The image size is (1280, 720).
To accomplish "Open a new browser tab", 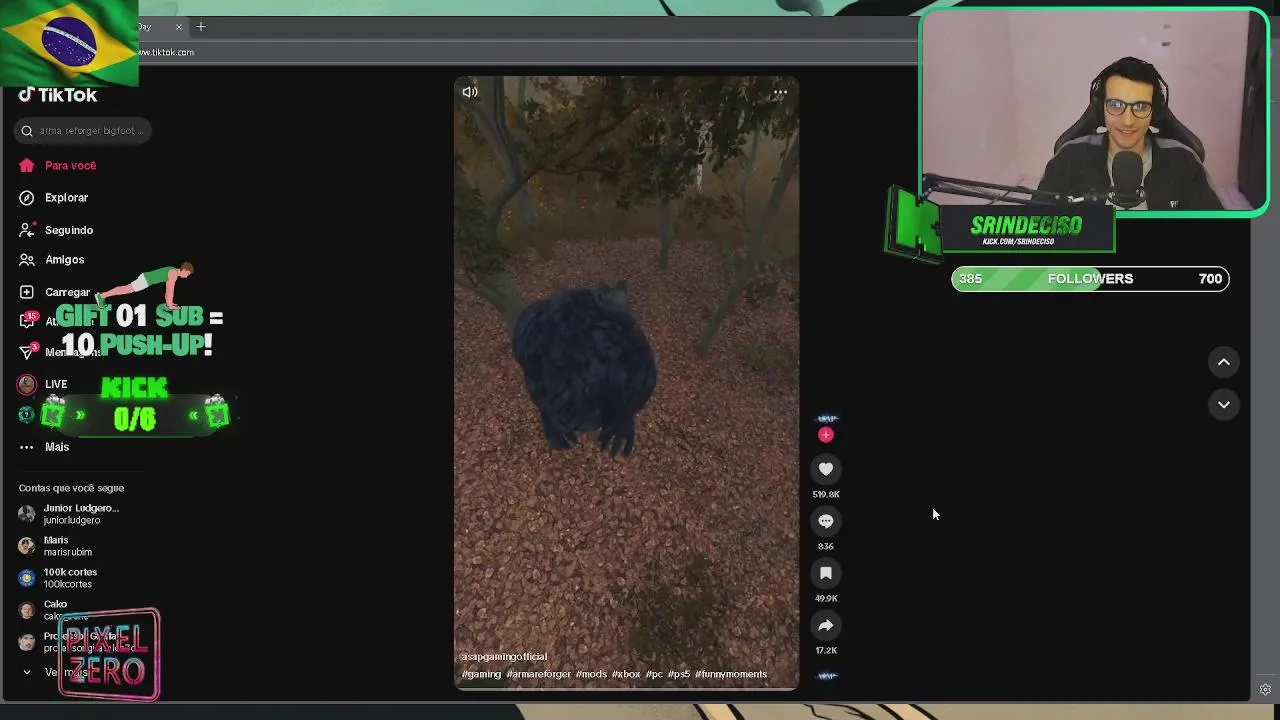I will (x=200, y=27).
